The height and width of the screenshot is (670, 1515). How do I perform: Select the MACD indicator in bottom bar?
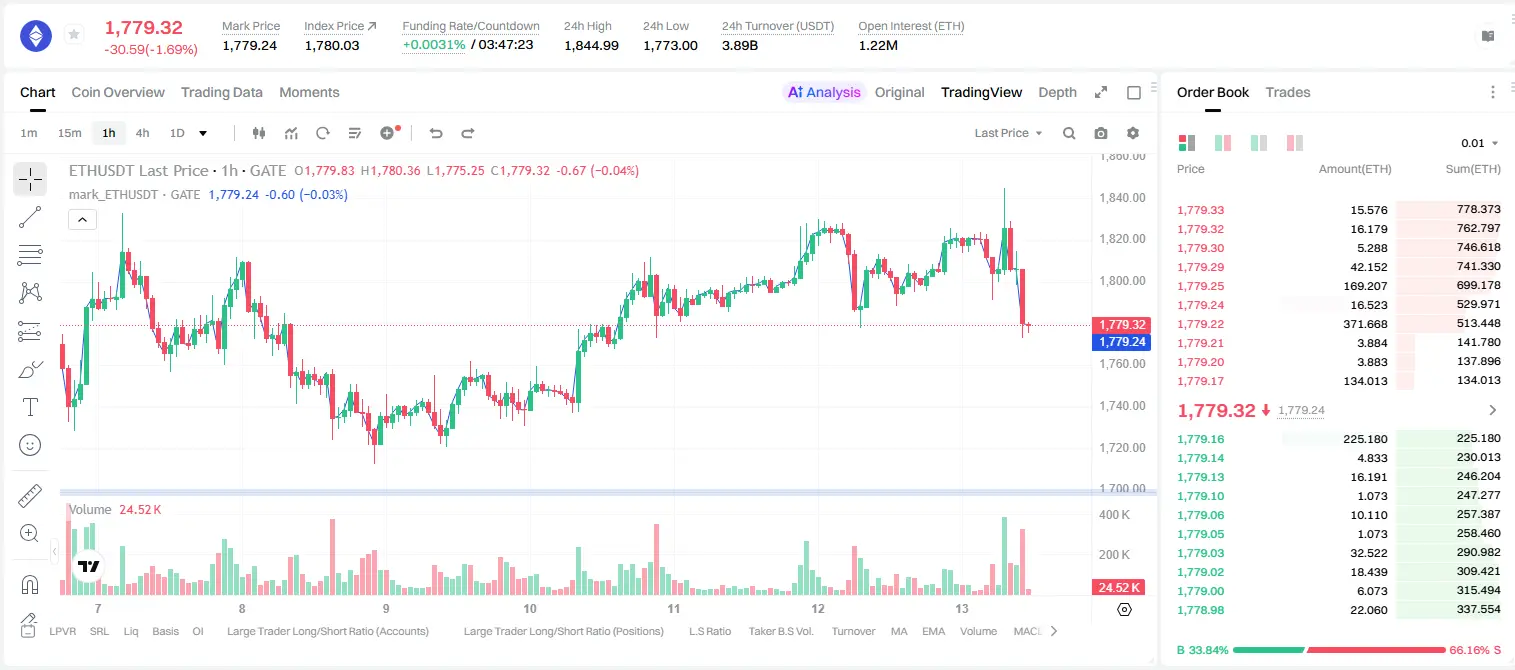[1028, 631]
